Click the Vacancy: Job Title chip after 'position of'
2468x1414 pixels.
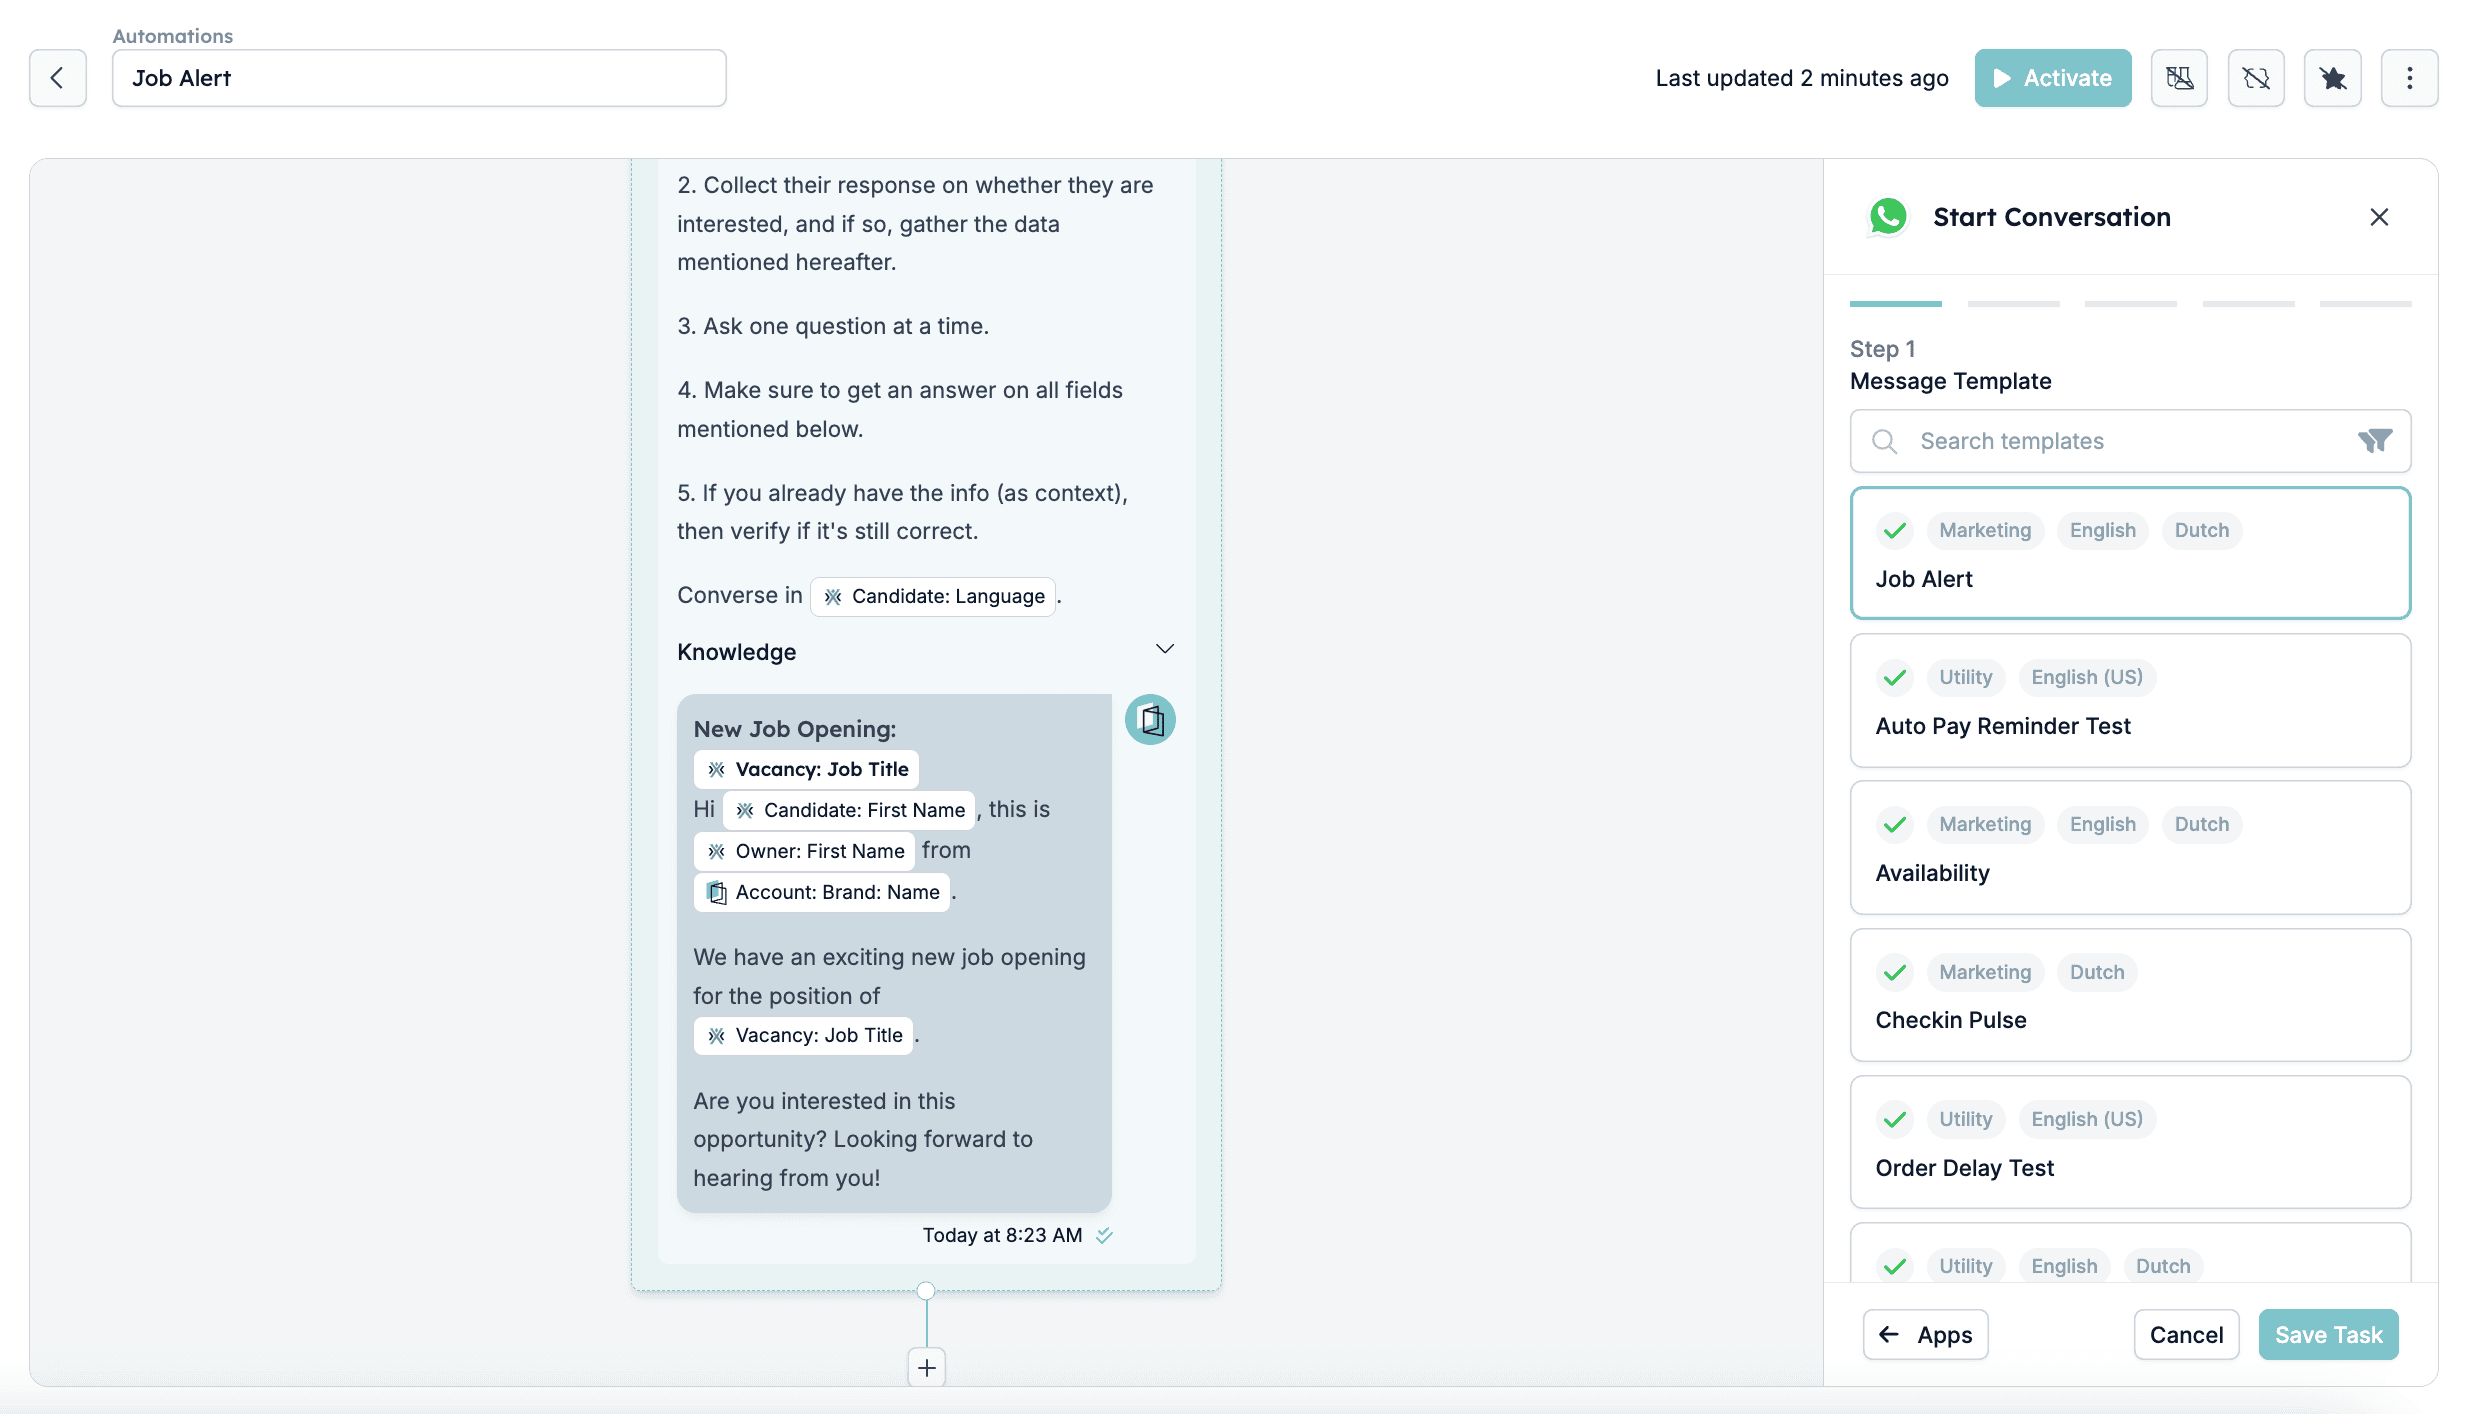(x=803, y=1035)
